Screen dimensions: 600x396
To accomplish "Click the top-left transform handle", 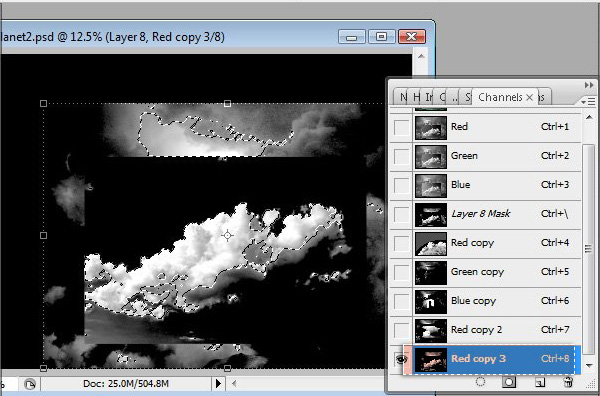I will pyautogui.click(x=43, y=103).
